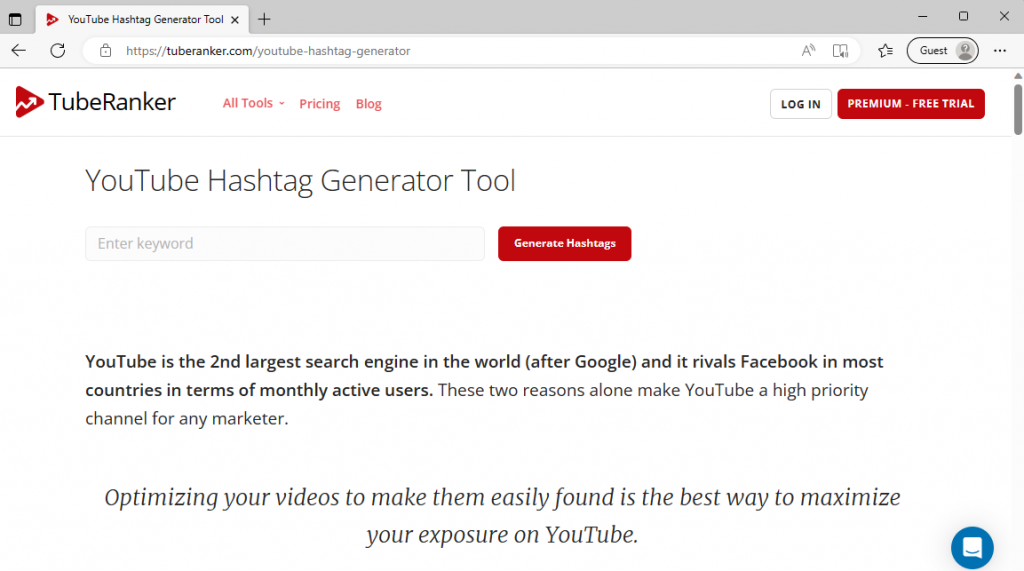Click the browser back arrow

(19, 51)
